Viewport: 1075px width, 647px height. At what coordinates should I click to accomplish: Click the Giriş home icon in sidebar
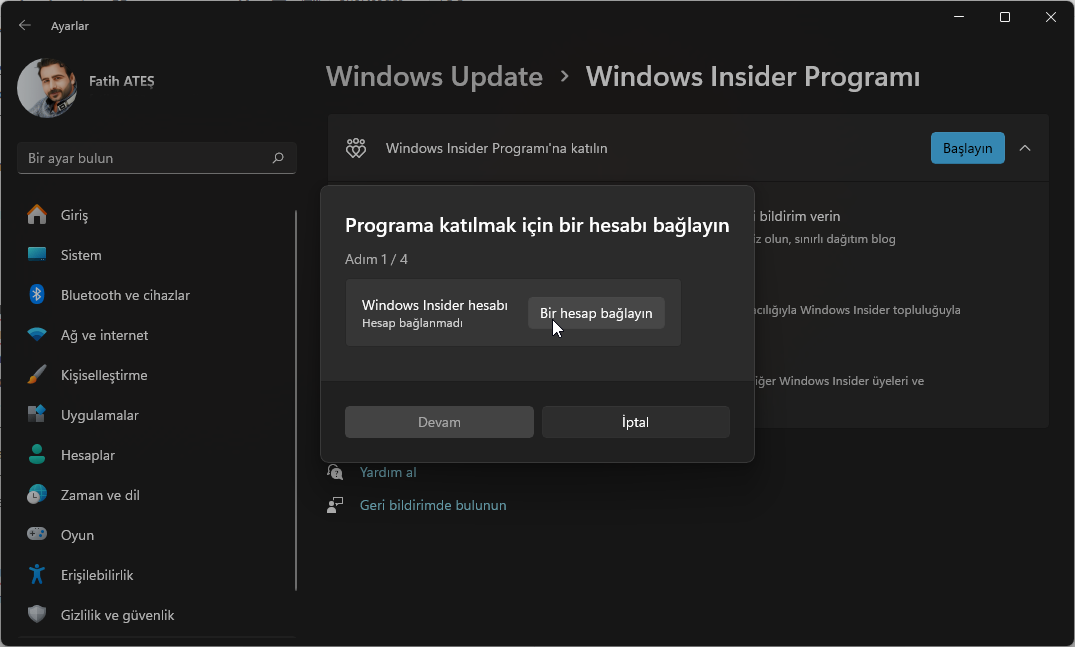[x=37, y=215]
